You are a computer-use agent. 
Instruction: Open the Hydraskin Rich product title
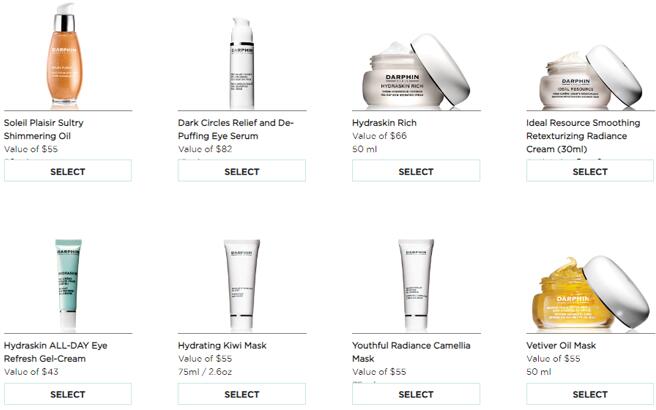point(384,123)
